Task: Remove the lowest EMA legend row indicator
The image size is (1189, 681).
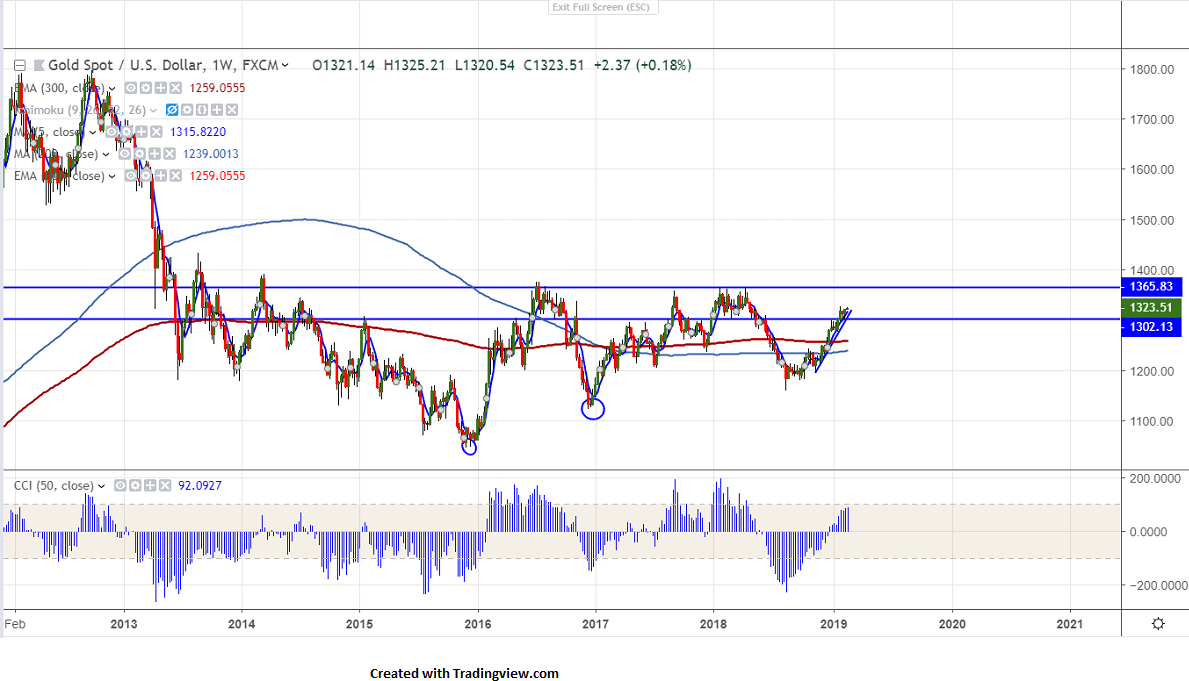Action: click(175, 176)
